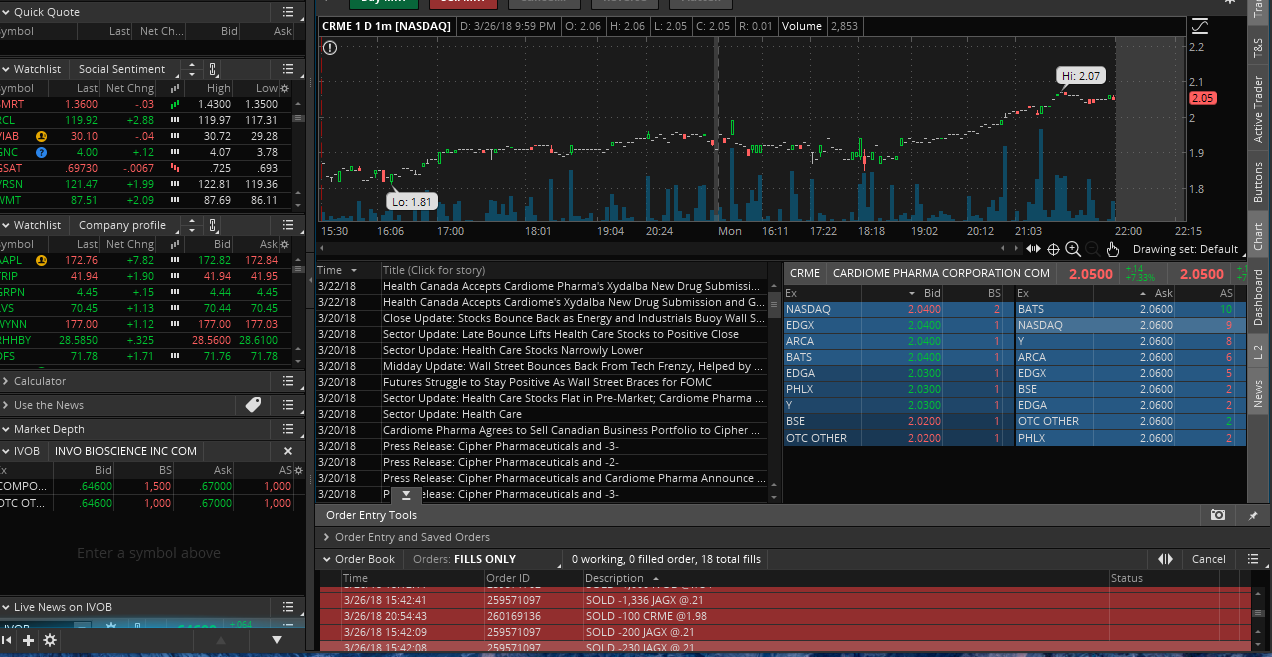Open the gadget settings gear in the bottom-left bar
Screen dimensions: 1272x657
coord(50,640)
